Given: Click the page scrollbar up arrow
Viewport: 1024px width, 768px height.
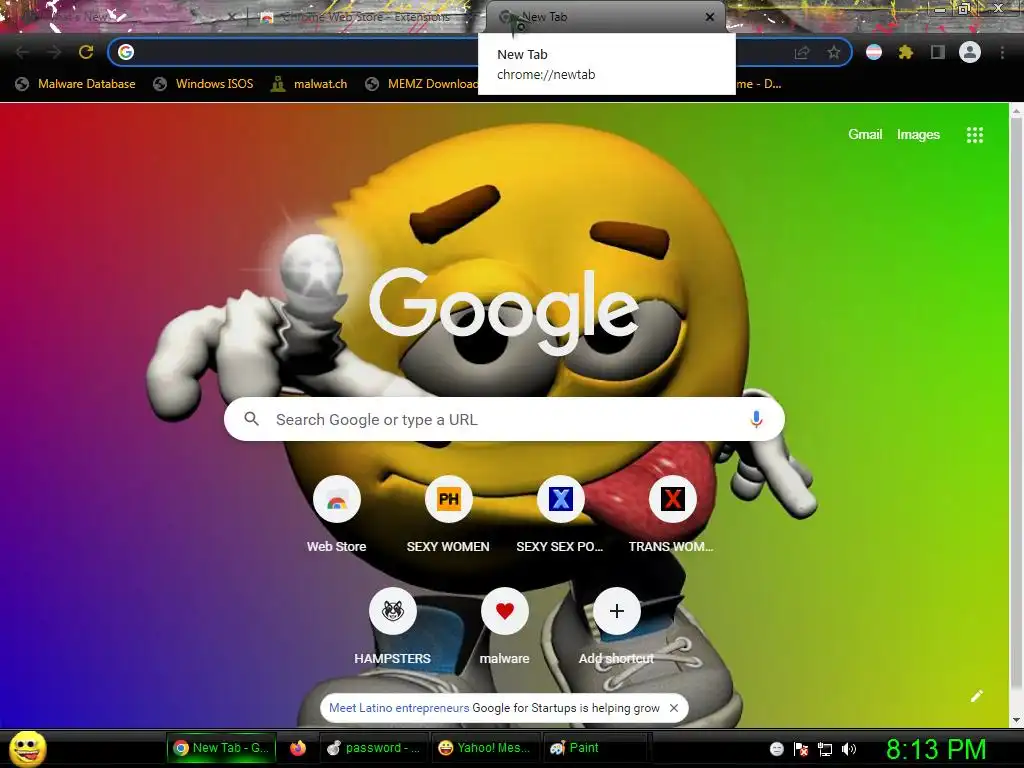Looking at the screenshot, I should click(1016, 111).
